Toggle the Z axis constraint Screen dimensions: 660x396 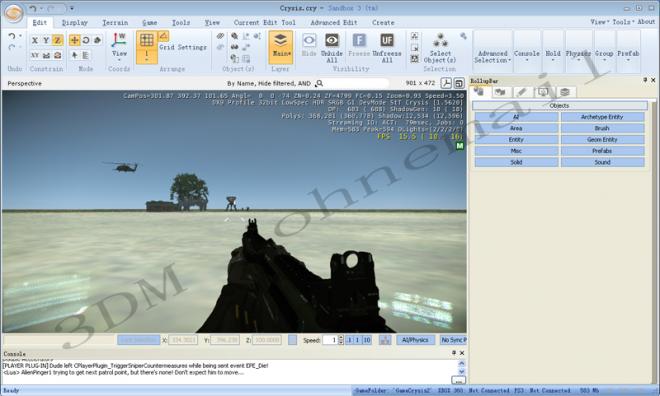coord(58,40)
